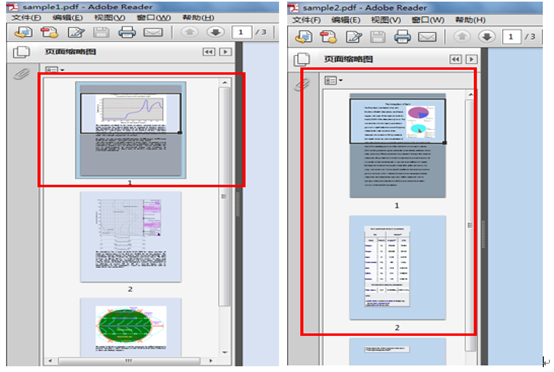
Task: Click the horizontal scrollbar thumb in sample1.pdf thumbnails
Action: point(129,361)
